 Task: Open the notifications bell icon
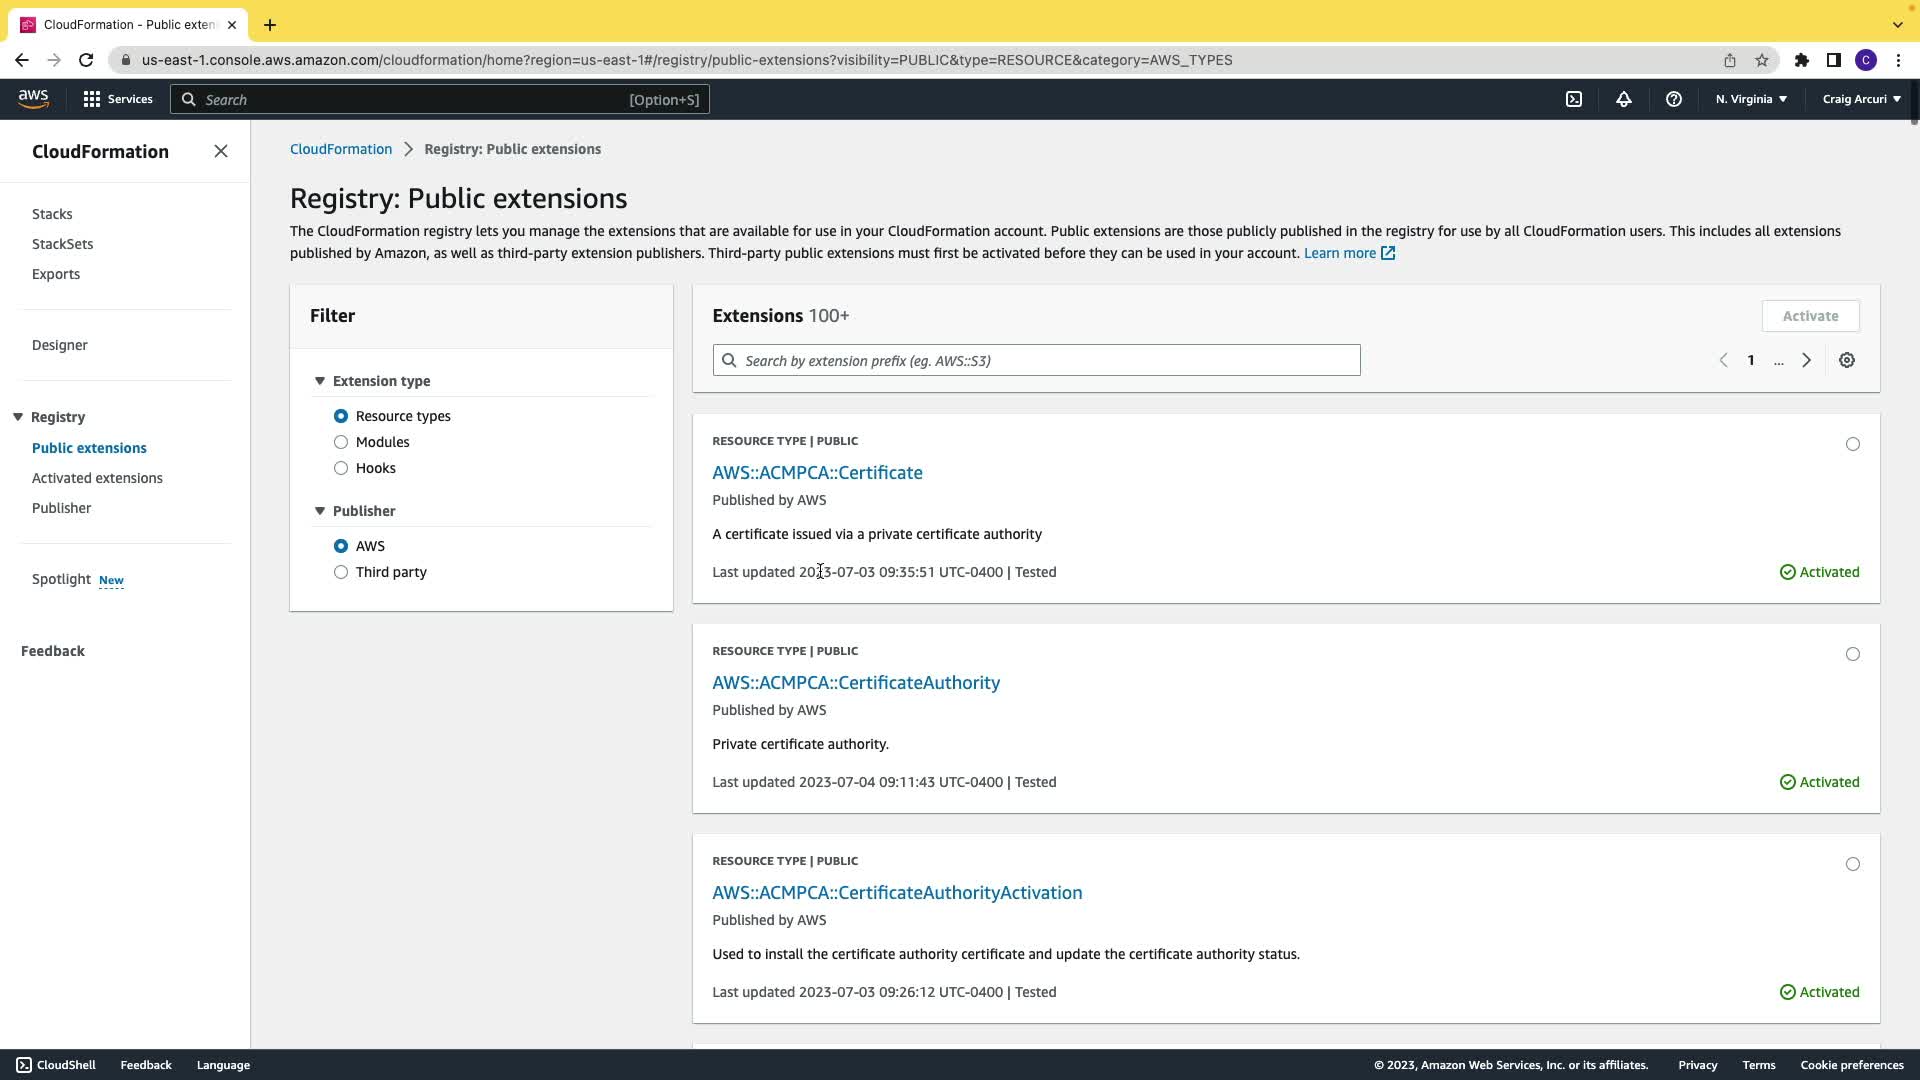coord(1624,99)
